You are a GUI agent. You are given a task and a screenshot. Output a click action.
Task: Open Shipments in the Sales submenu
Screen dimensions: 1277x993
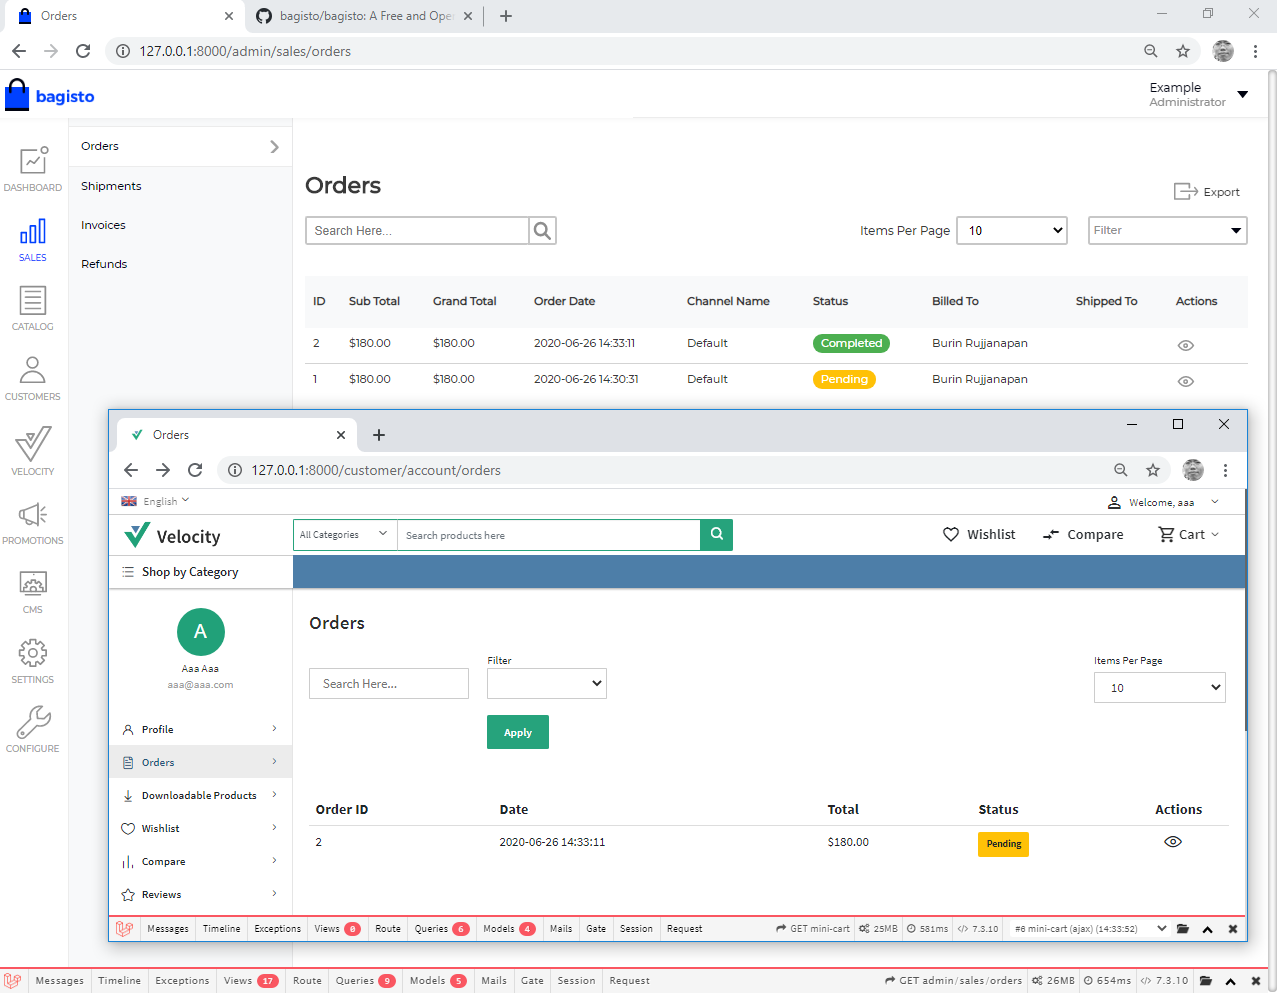coord(111,186)
